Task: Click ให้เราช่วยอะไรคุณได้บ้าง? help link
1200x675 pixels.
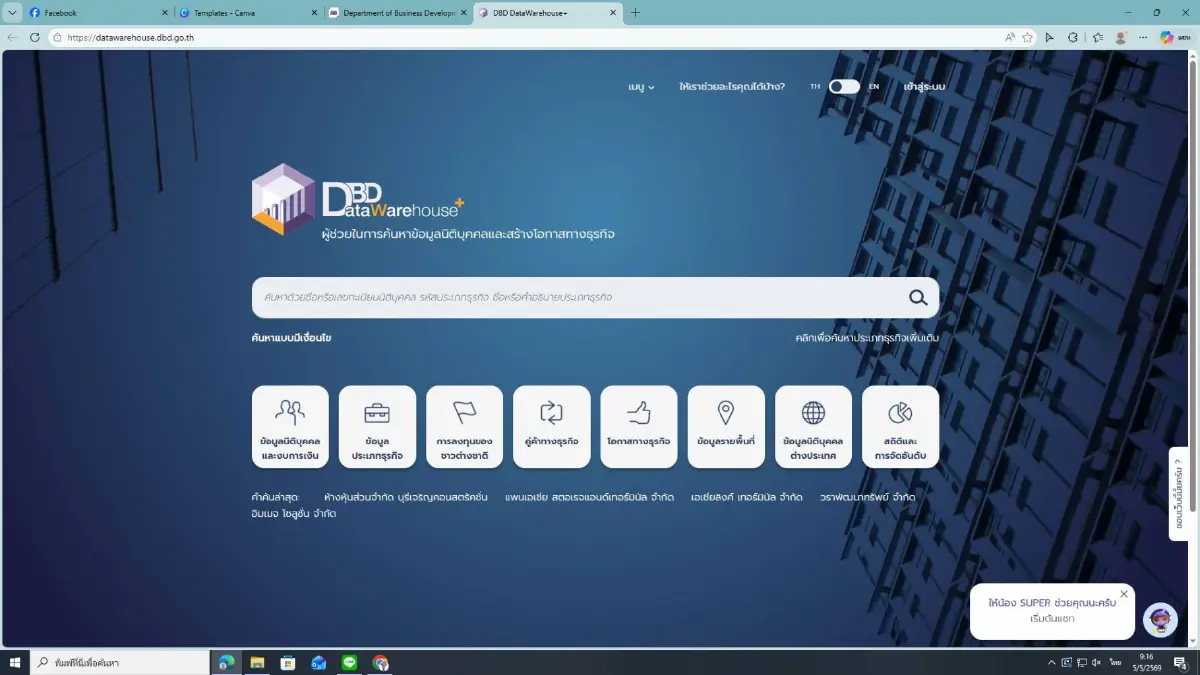Action: coord(732,87)
